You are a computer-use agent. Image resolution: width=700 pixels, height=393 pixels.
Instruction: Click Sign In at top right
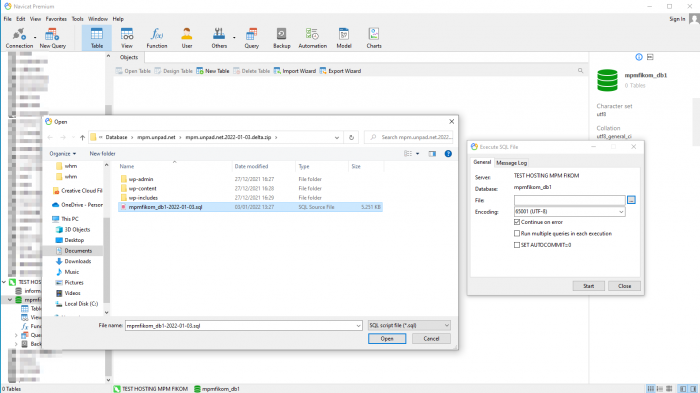click(677, 19)
